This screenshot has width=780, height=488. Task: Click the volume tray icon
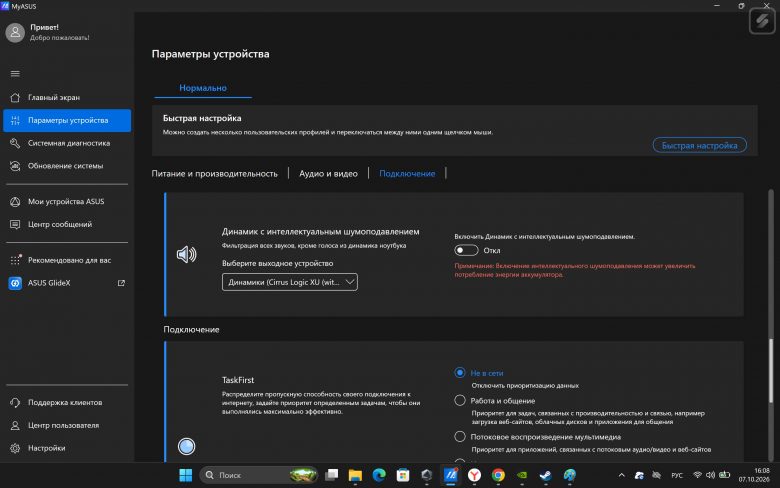point(710,475)
